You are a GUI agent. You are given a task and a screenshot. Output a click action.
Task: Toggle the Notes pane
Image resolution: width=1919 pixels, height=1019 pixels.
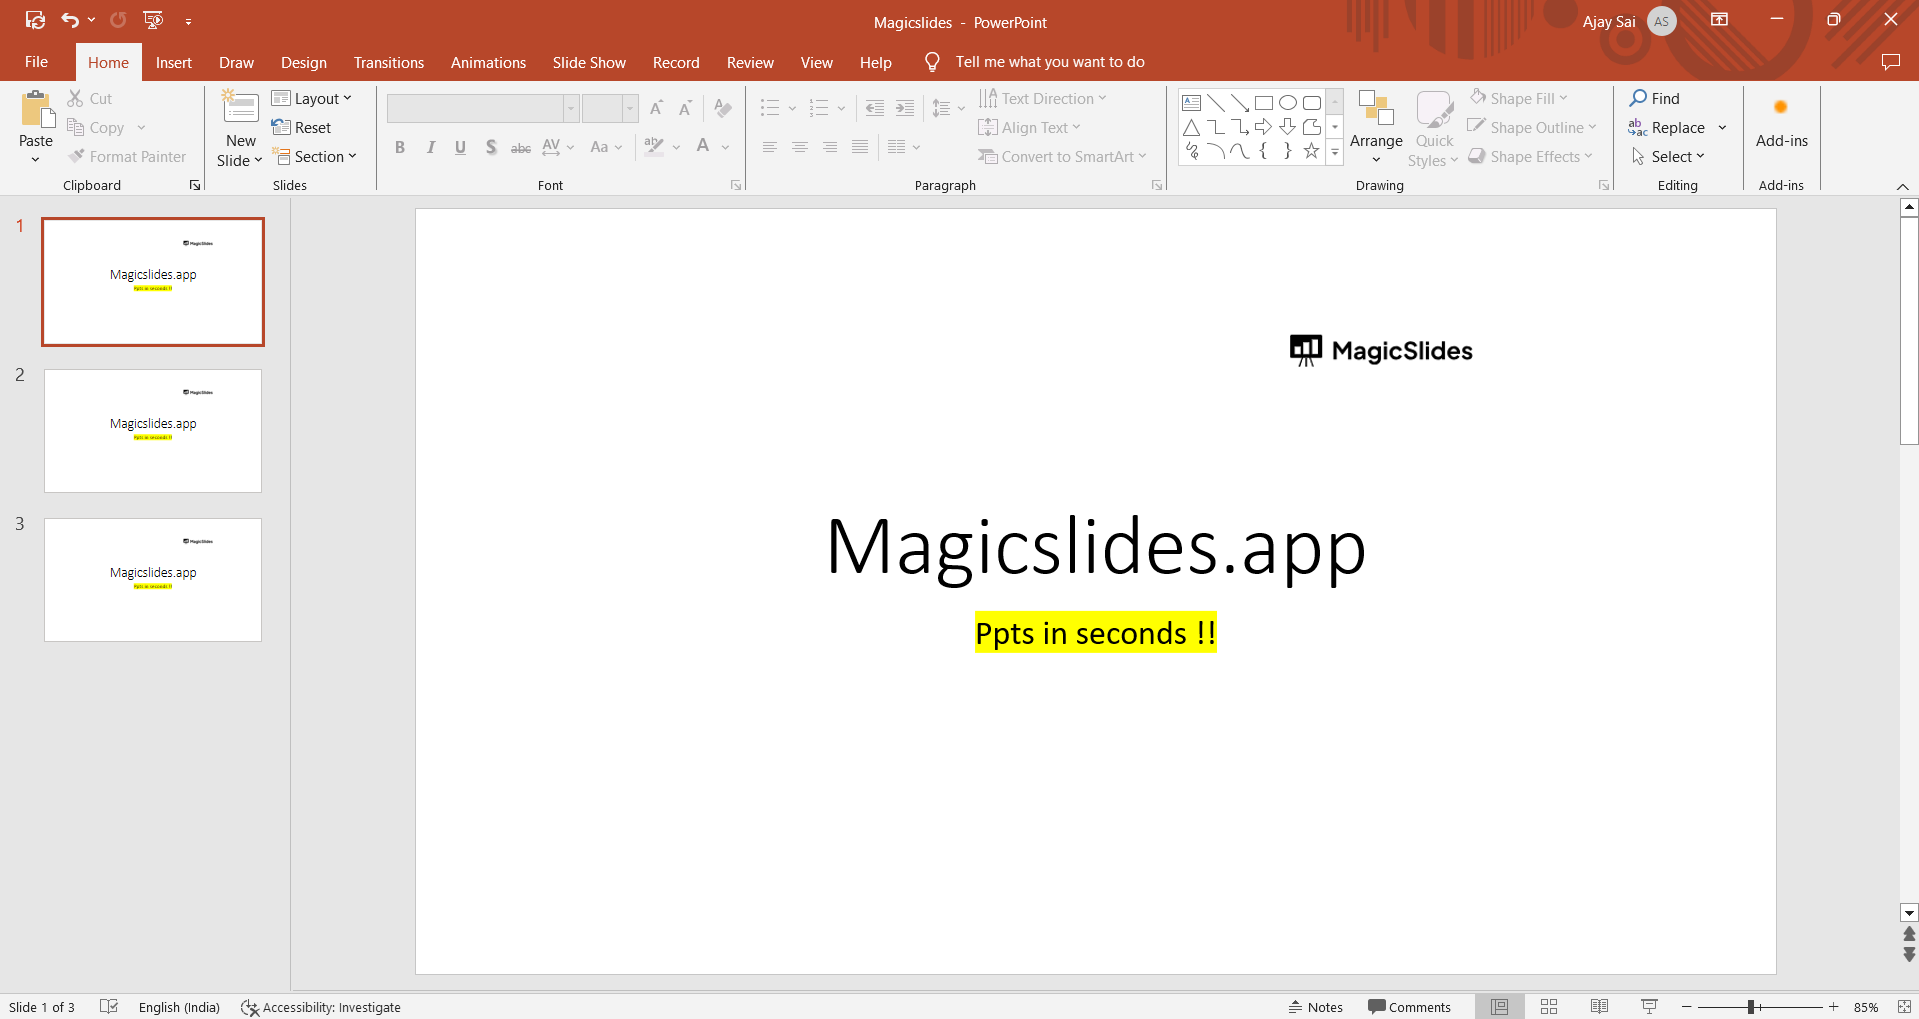coord(1315,1007)
